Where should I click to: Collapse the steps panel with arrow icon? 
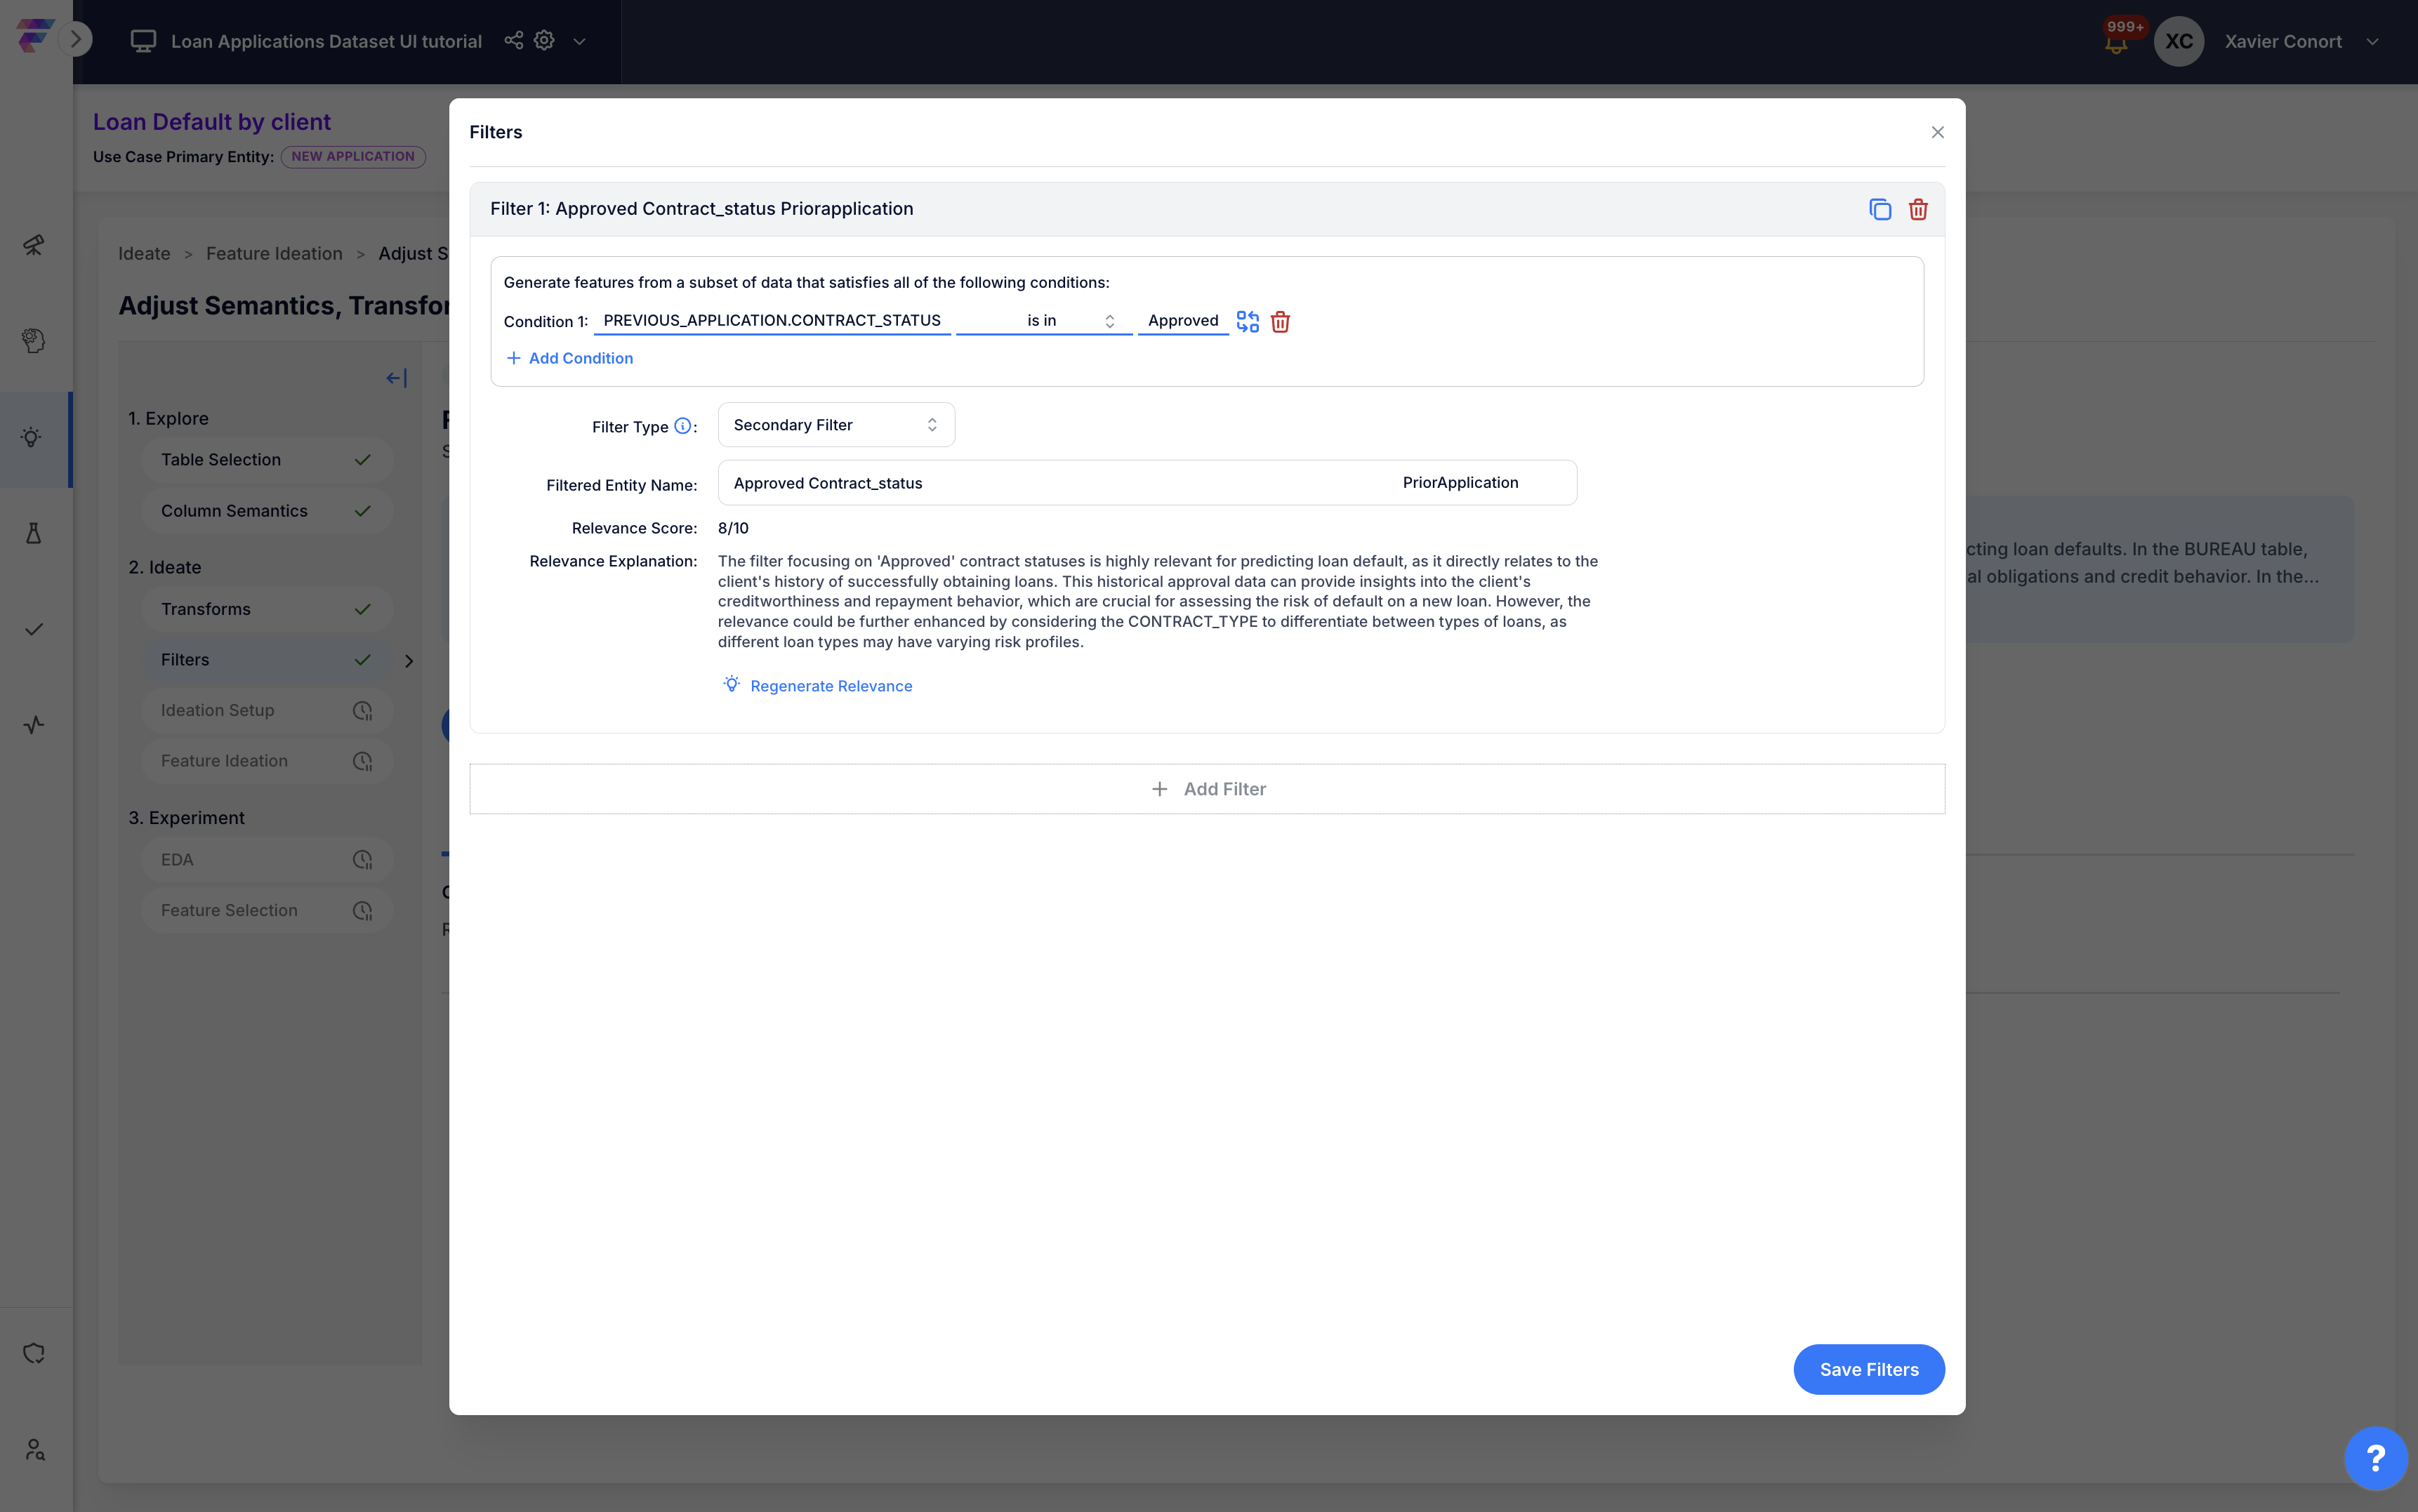coord(396,378)
